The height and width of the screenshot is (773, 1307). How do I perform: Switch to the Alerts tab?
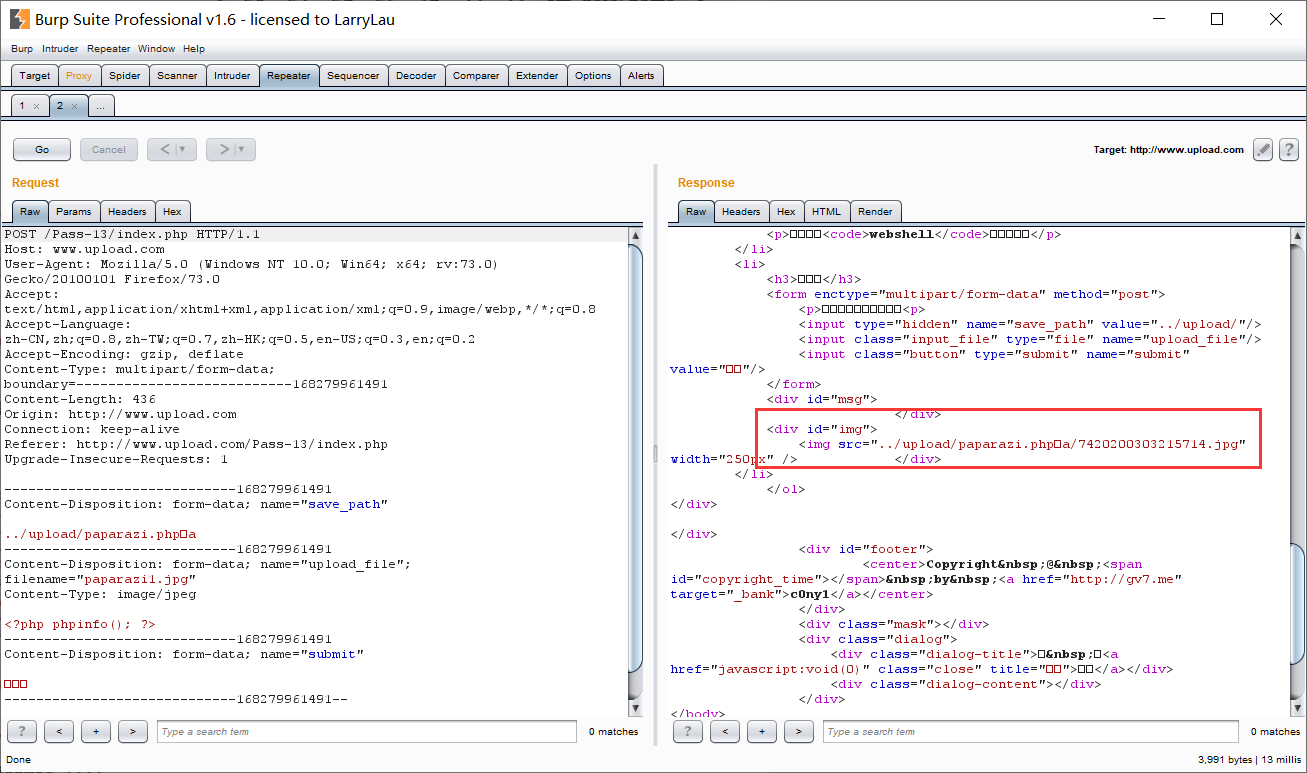point(641,76)
